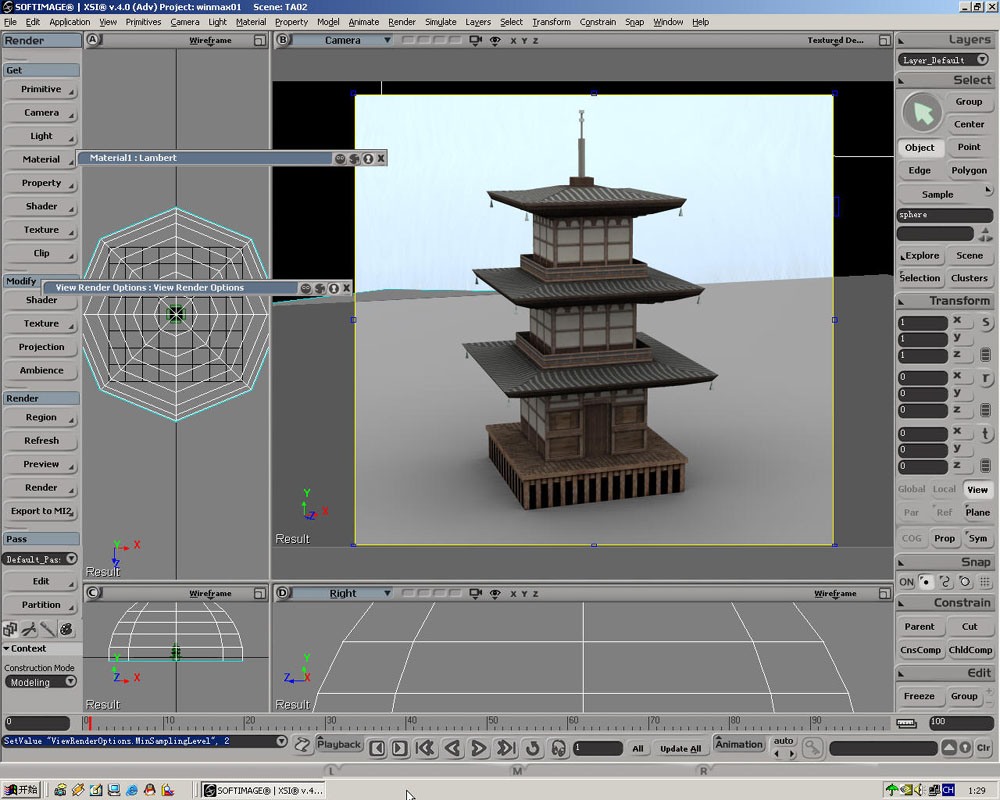Play the animation forward

(479, 748)
